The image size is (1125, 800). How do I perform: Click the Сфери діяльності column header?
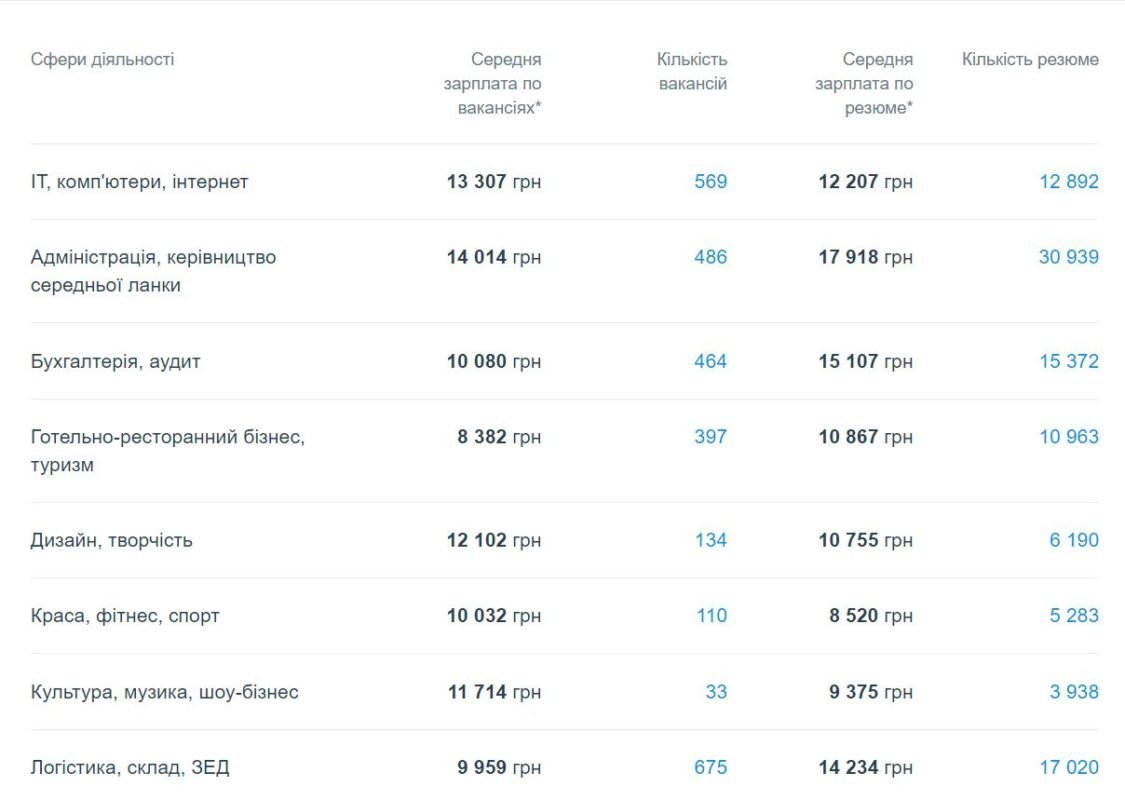pos(102,60)
